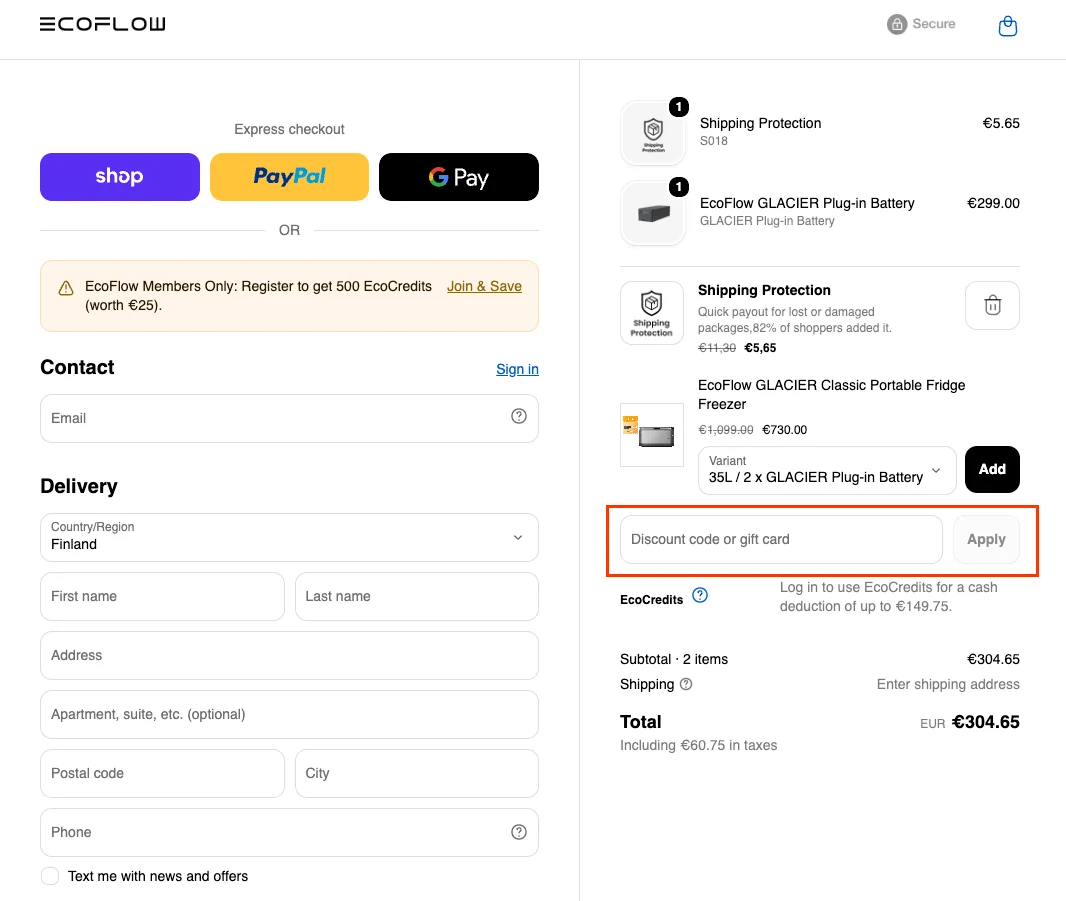Screen dimensions: 1066x901
Task: Click 'Including €60.75 in taxes' text
Action: 698,745
